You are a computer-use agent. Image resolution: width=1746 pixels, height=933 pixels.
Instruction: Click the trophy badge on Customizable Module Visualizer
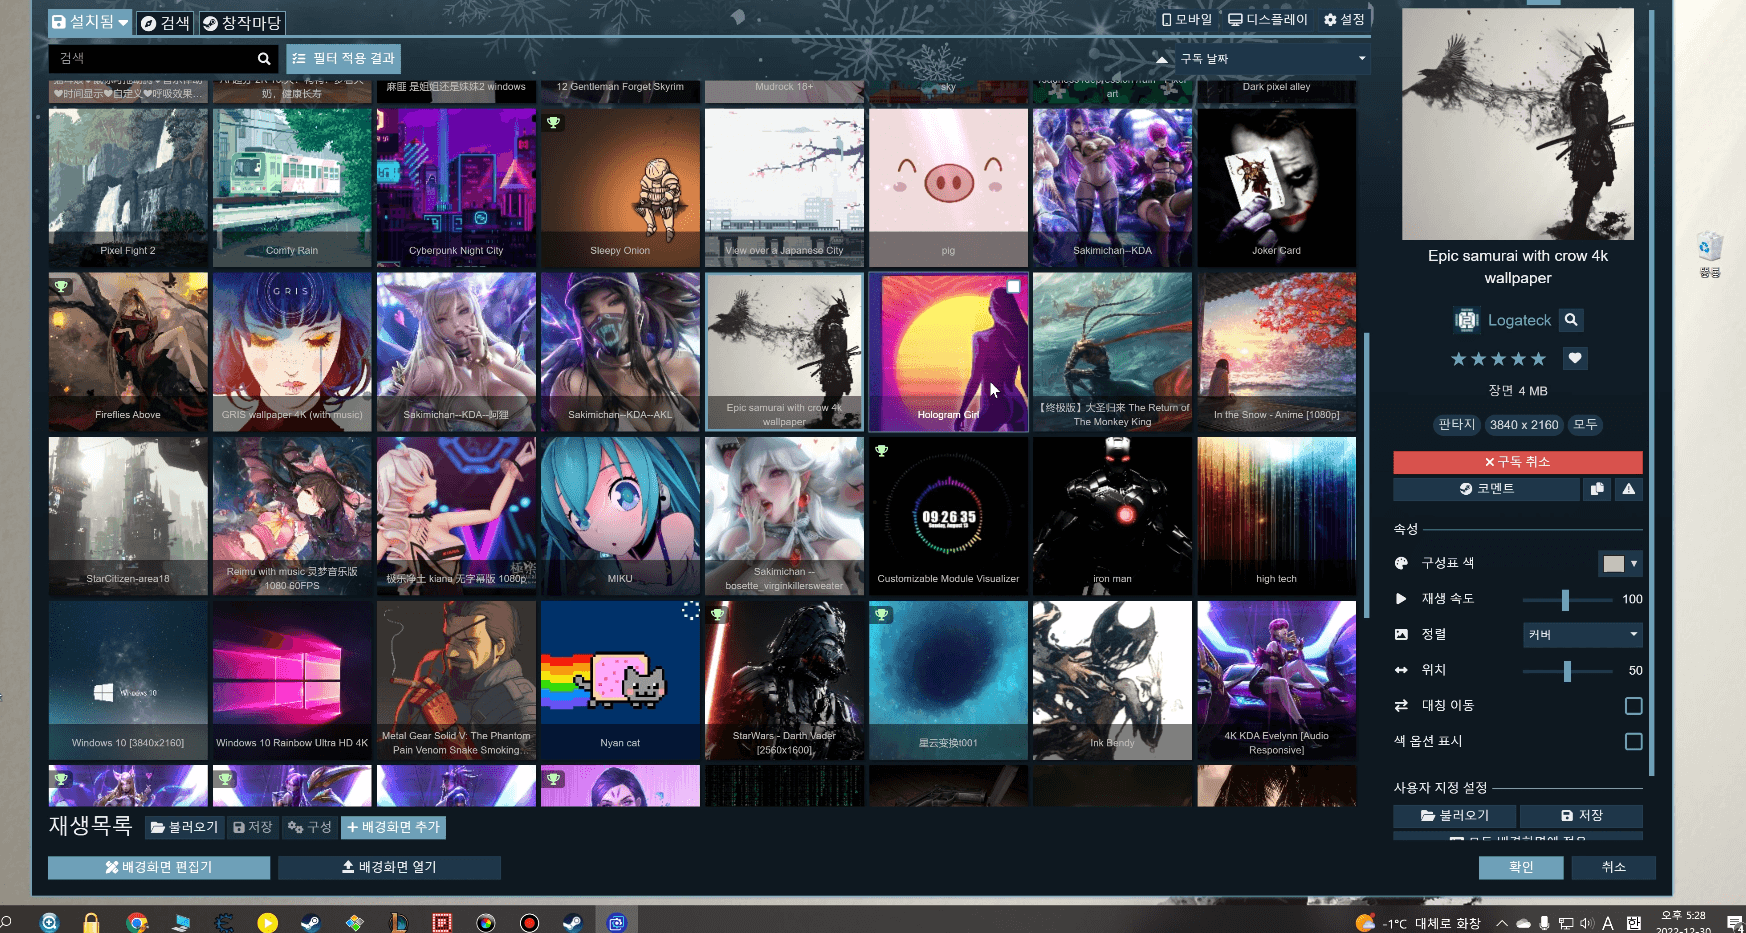tap(881, 450)
